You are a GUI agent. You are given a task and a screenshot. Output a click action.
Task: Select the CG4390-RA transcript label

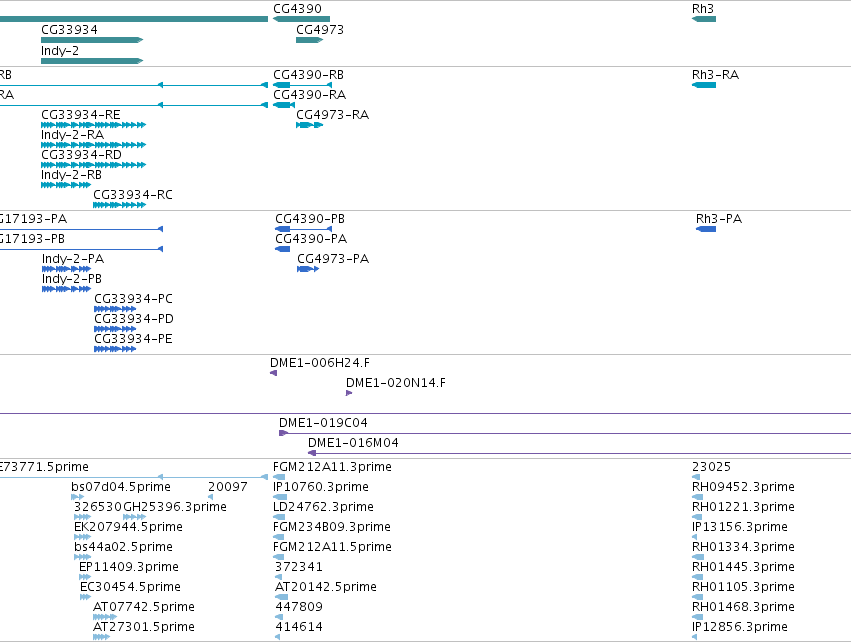309,95
